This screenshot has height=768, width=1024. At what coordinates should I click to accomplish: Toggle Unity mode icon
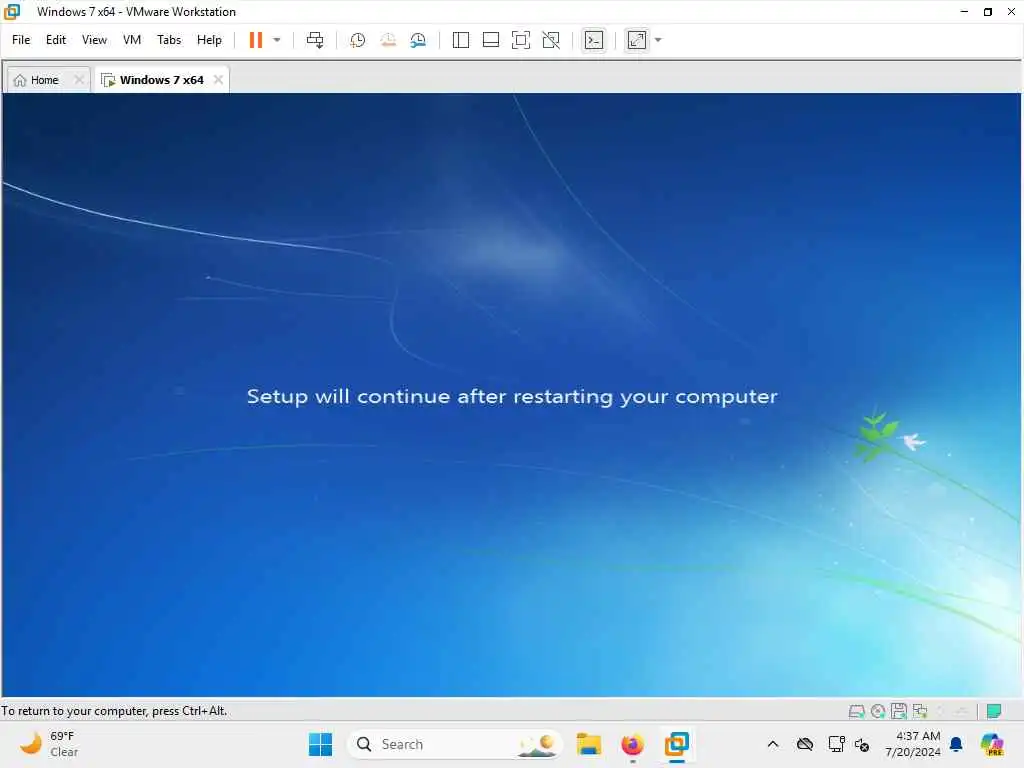pos(551,40)
